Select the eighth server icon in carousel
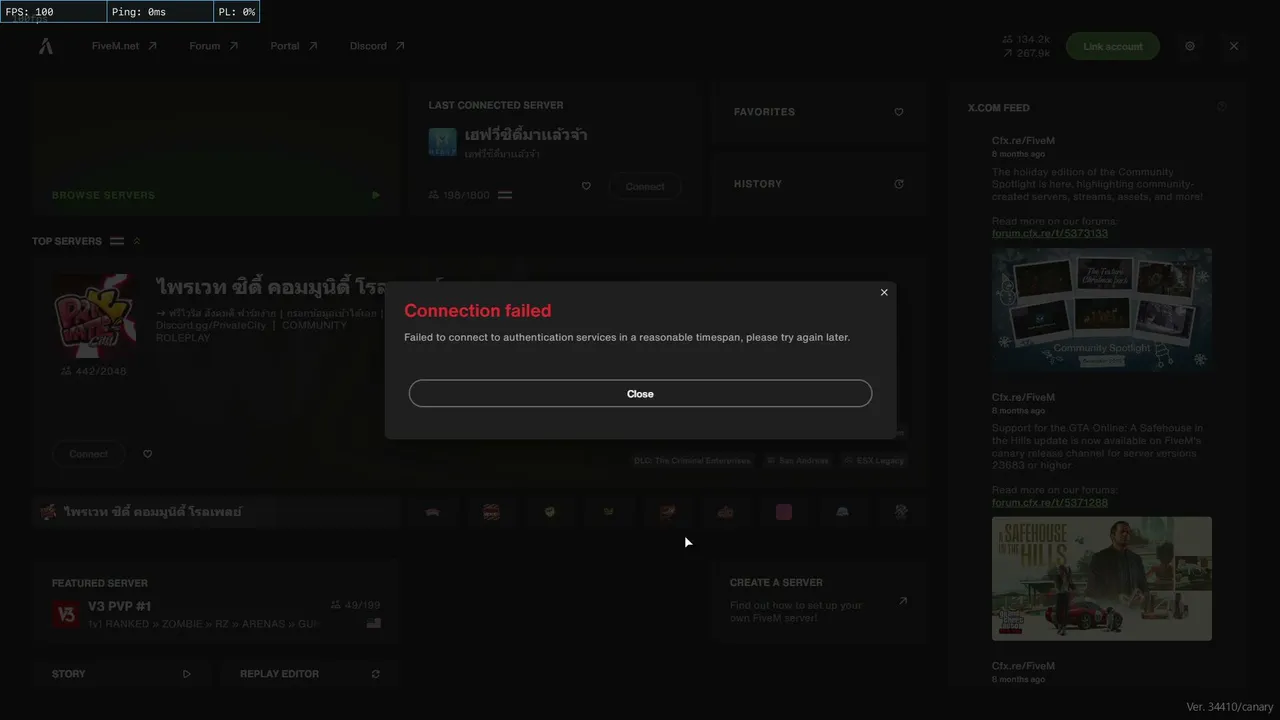Screen dimensions: 1280x720 (842, 512)
